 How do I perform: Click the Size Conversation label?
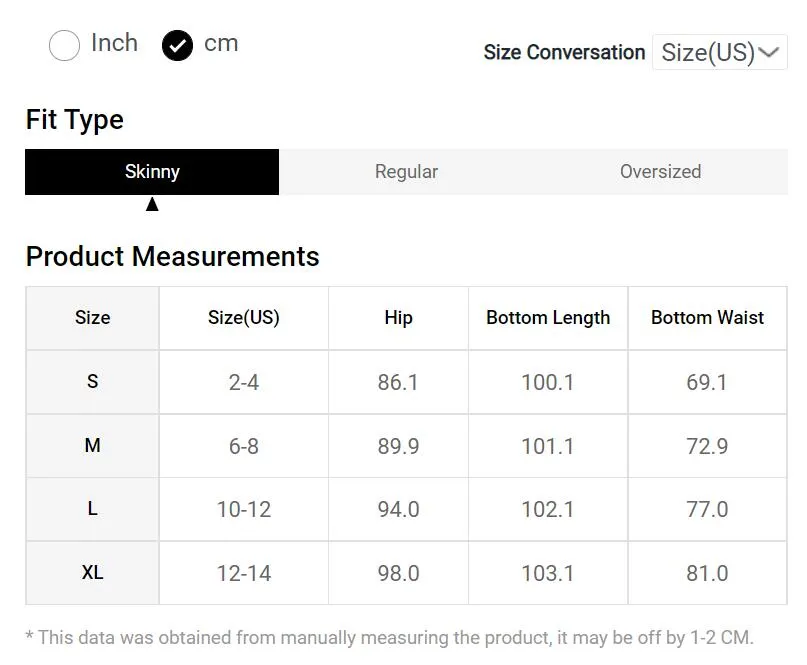(564, 52)
